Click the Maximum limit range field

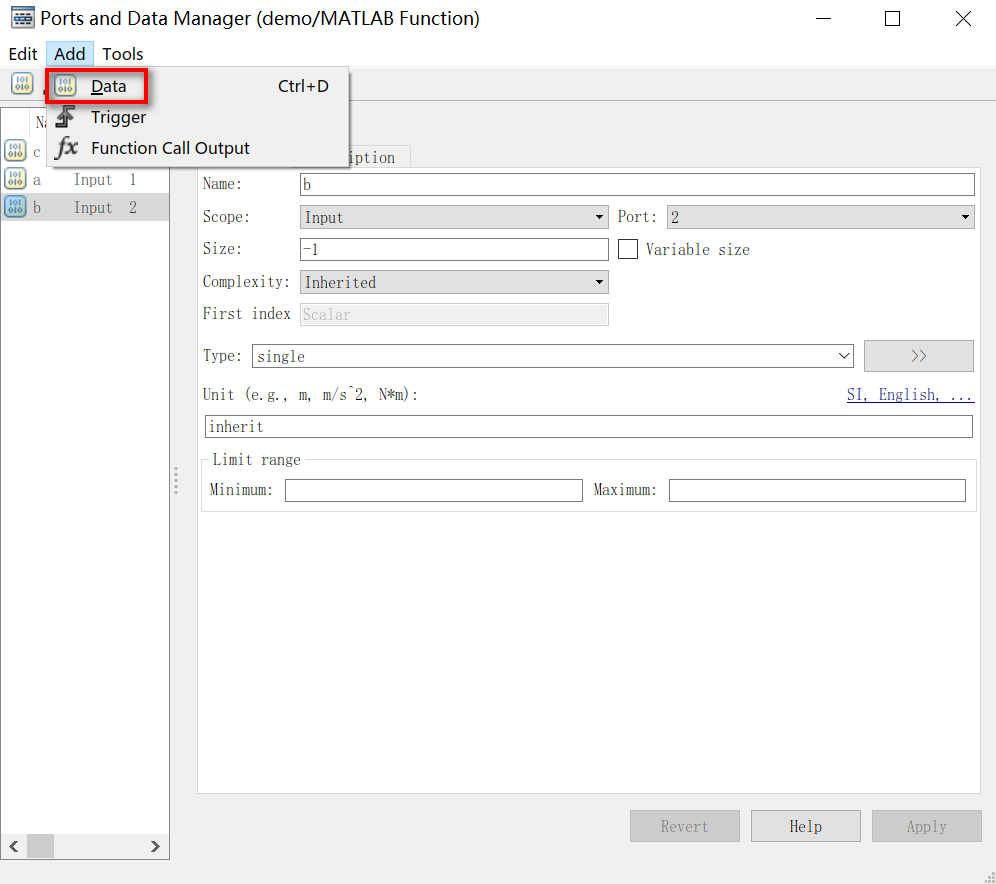tap(818, 490)
